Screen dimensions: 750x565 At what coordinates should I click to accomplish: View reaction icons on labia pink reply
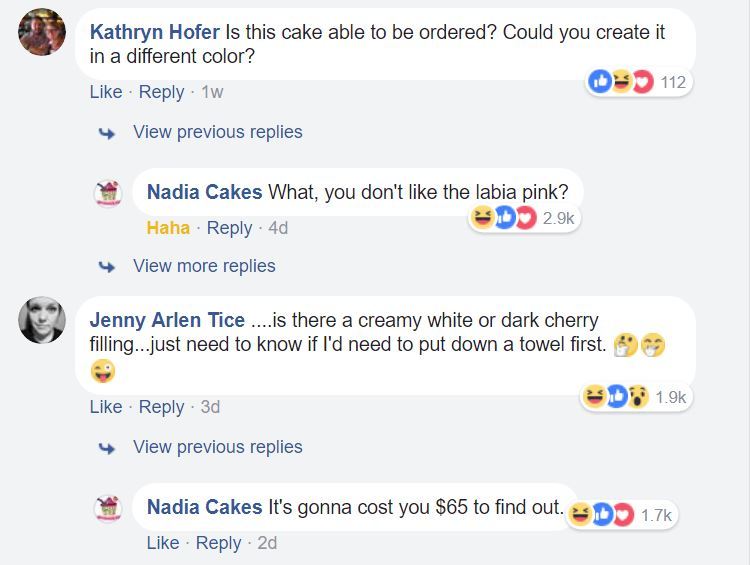tap(504, 217)
